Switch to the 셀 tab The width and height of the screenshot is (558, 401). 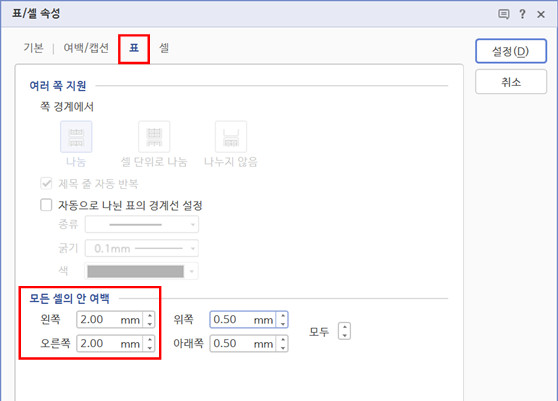(x=164, y=48)
